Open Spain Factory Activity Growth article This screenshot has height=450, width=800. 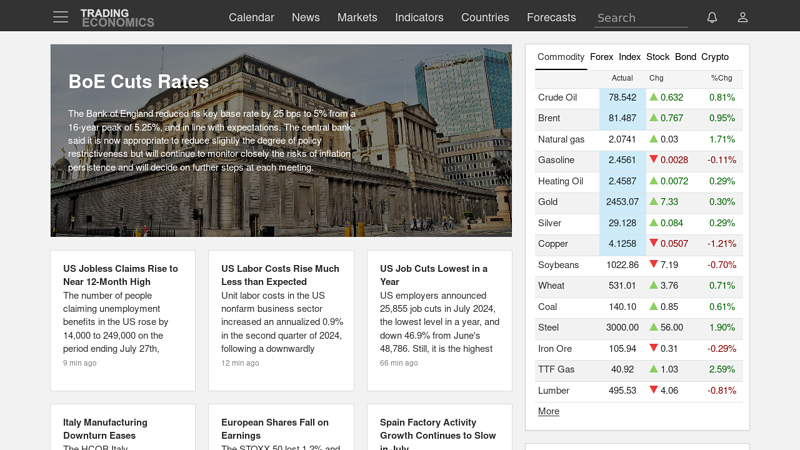438,434
